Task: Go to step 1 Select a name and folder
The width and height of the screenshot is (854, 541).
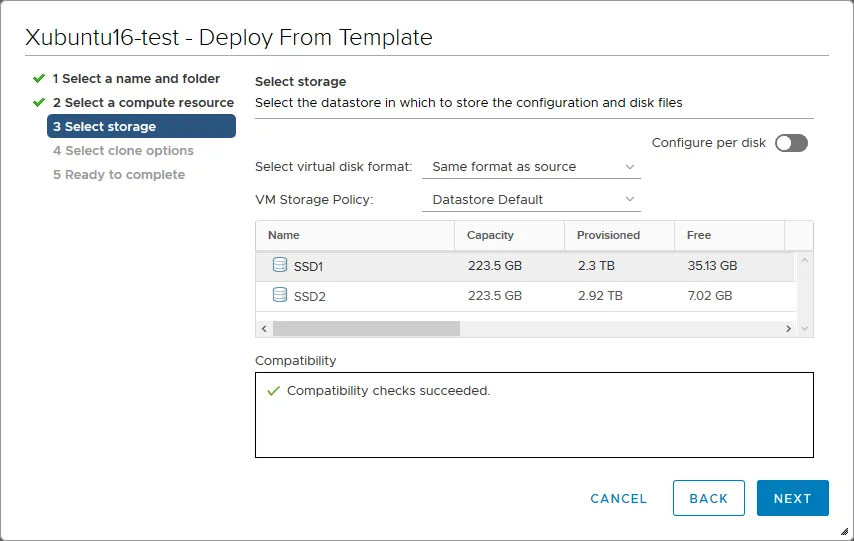Action: [136, 78]
